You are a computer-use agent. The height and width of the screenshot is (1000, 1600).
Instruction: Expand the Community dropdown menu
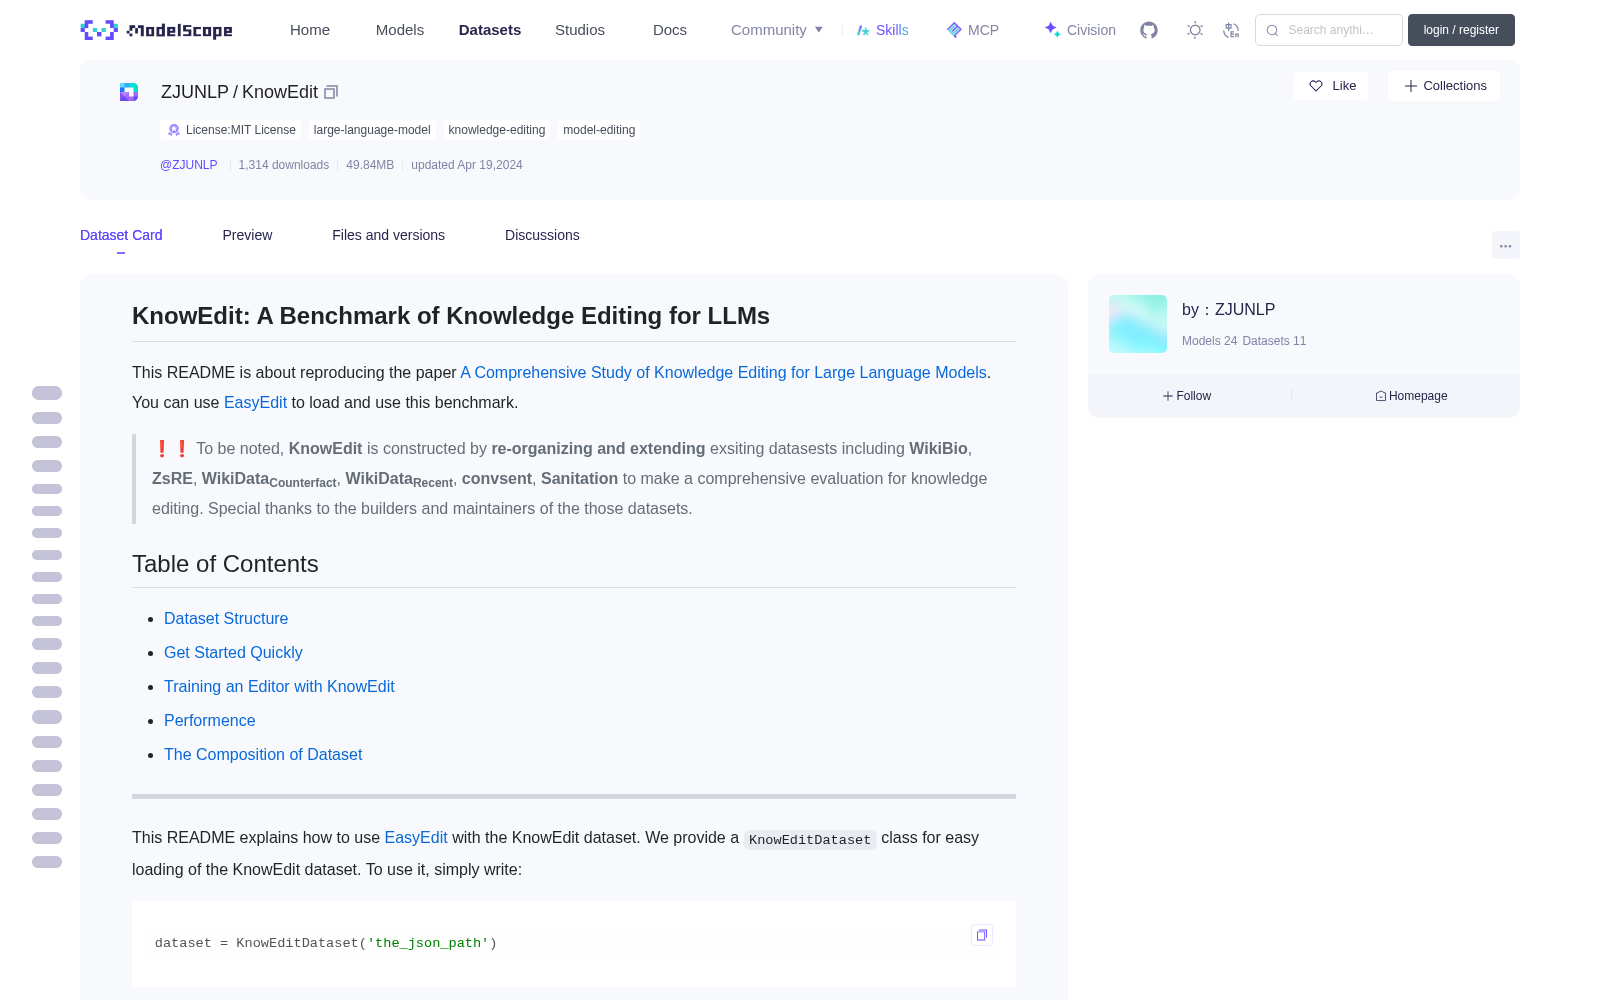point(777,30)
